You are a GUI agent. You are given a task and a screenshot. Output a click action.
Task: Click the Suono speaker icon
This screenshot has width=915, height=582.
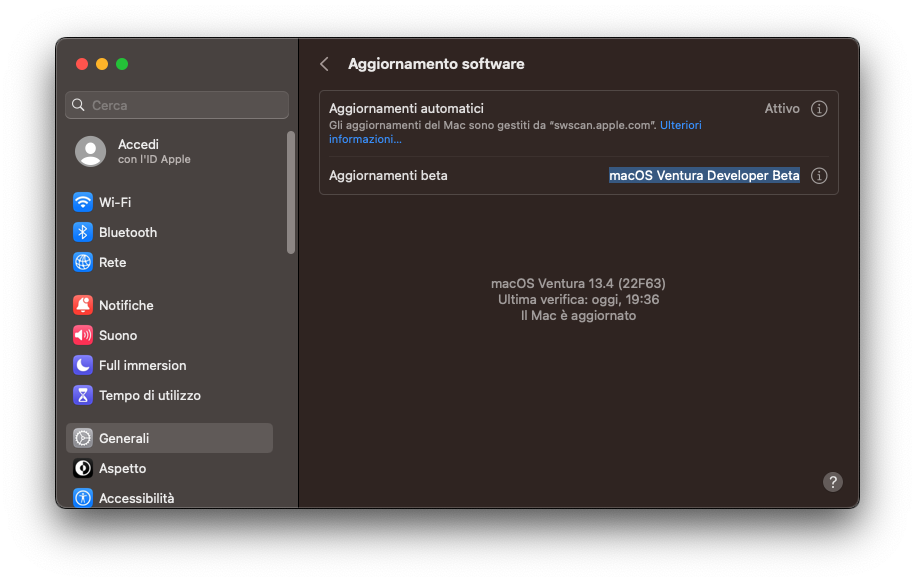83,335
